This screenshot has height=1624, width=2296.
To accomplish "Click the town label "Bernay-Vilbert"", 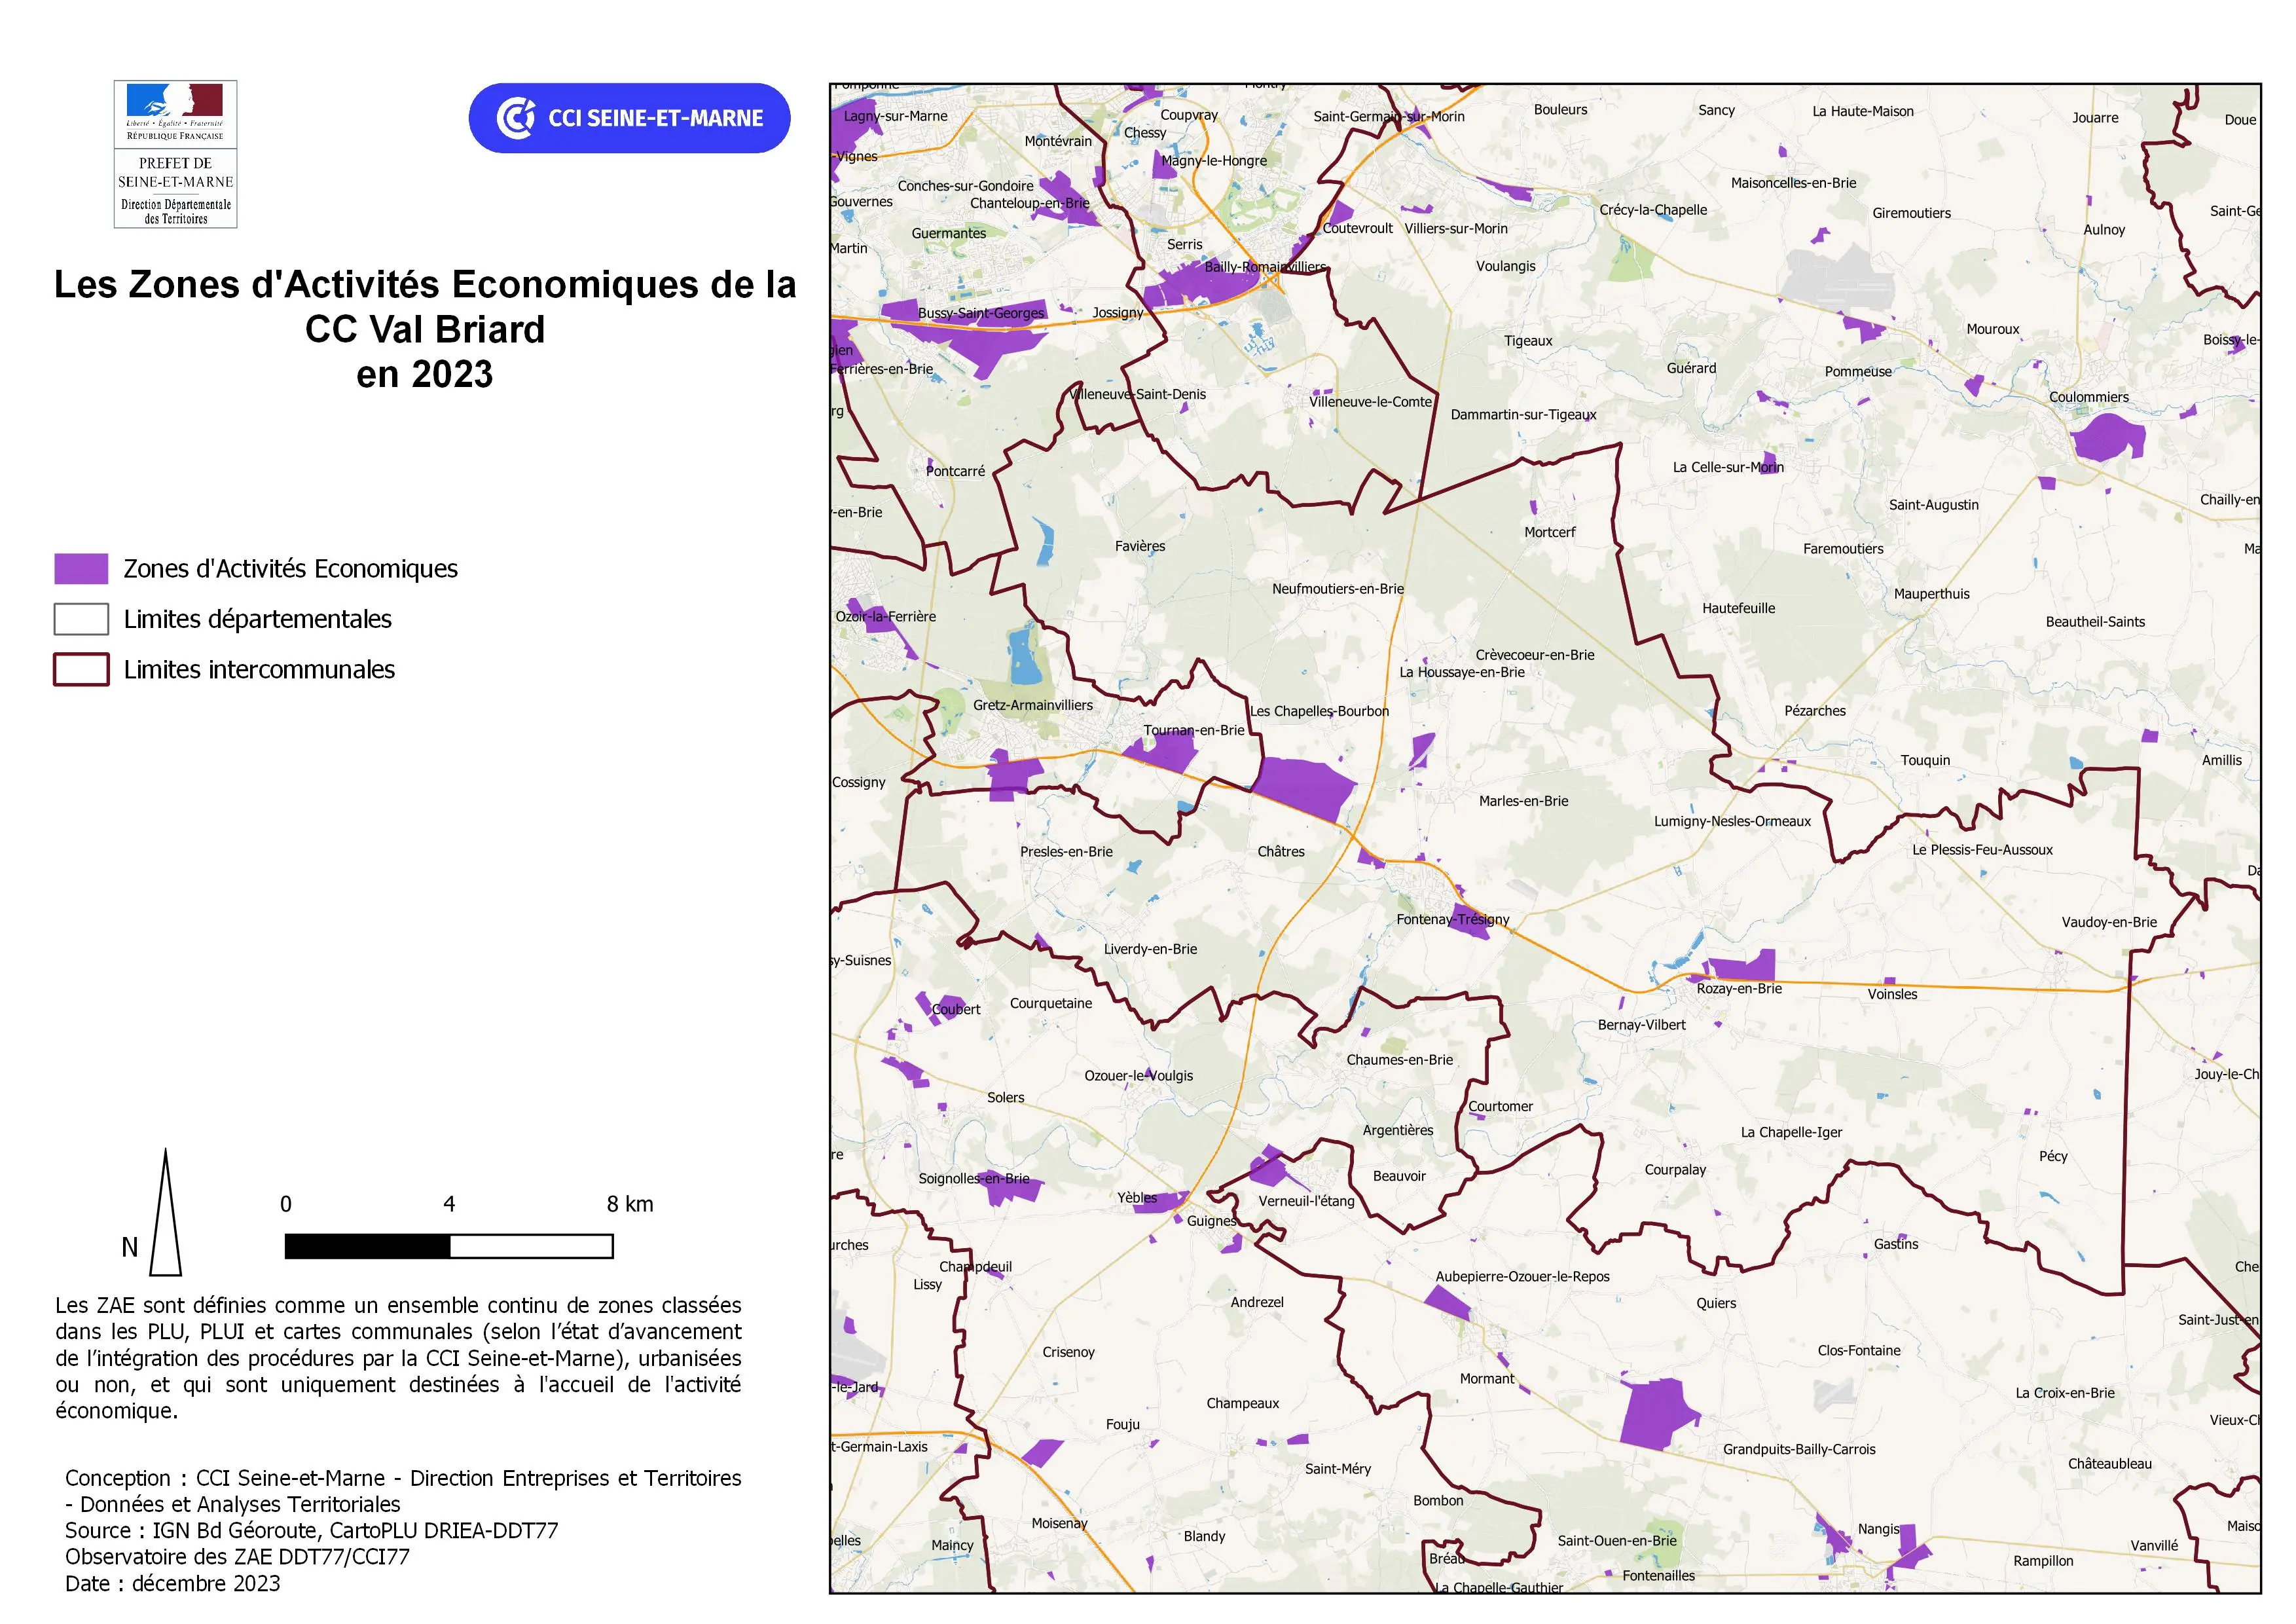I will point(1641,1025).
